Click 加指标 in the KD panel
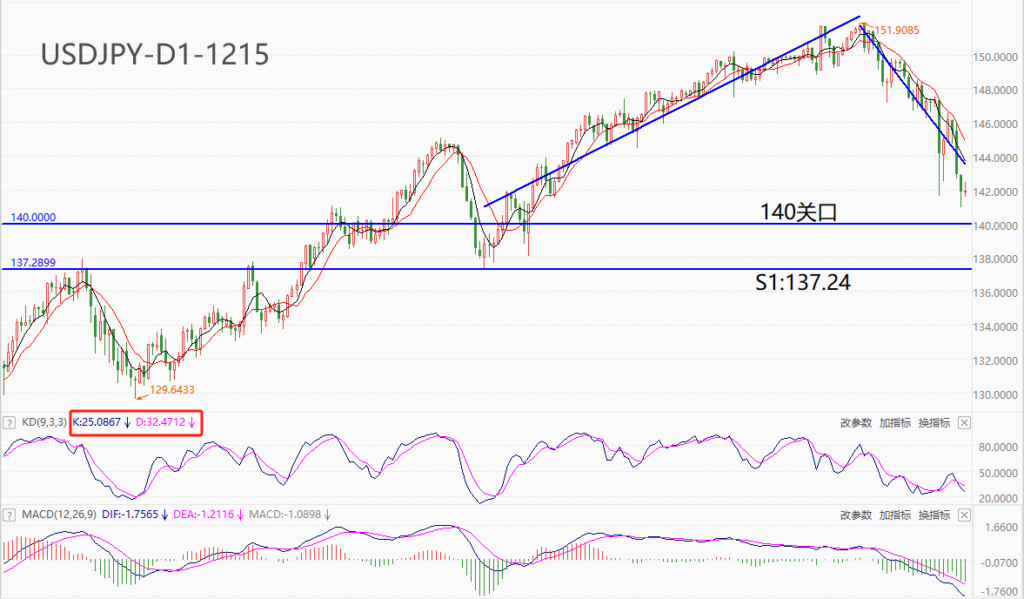1024x599 pixels. (x=895, y=423)
